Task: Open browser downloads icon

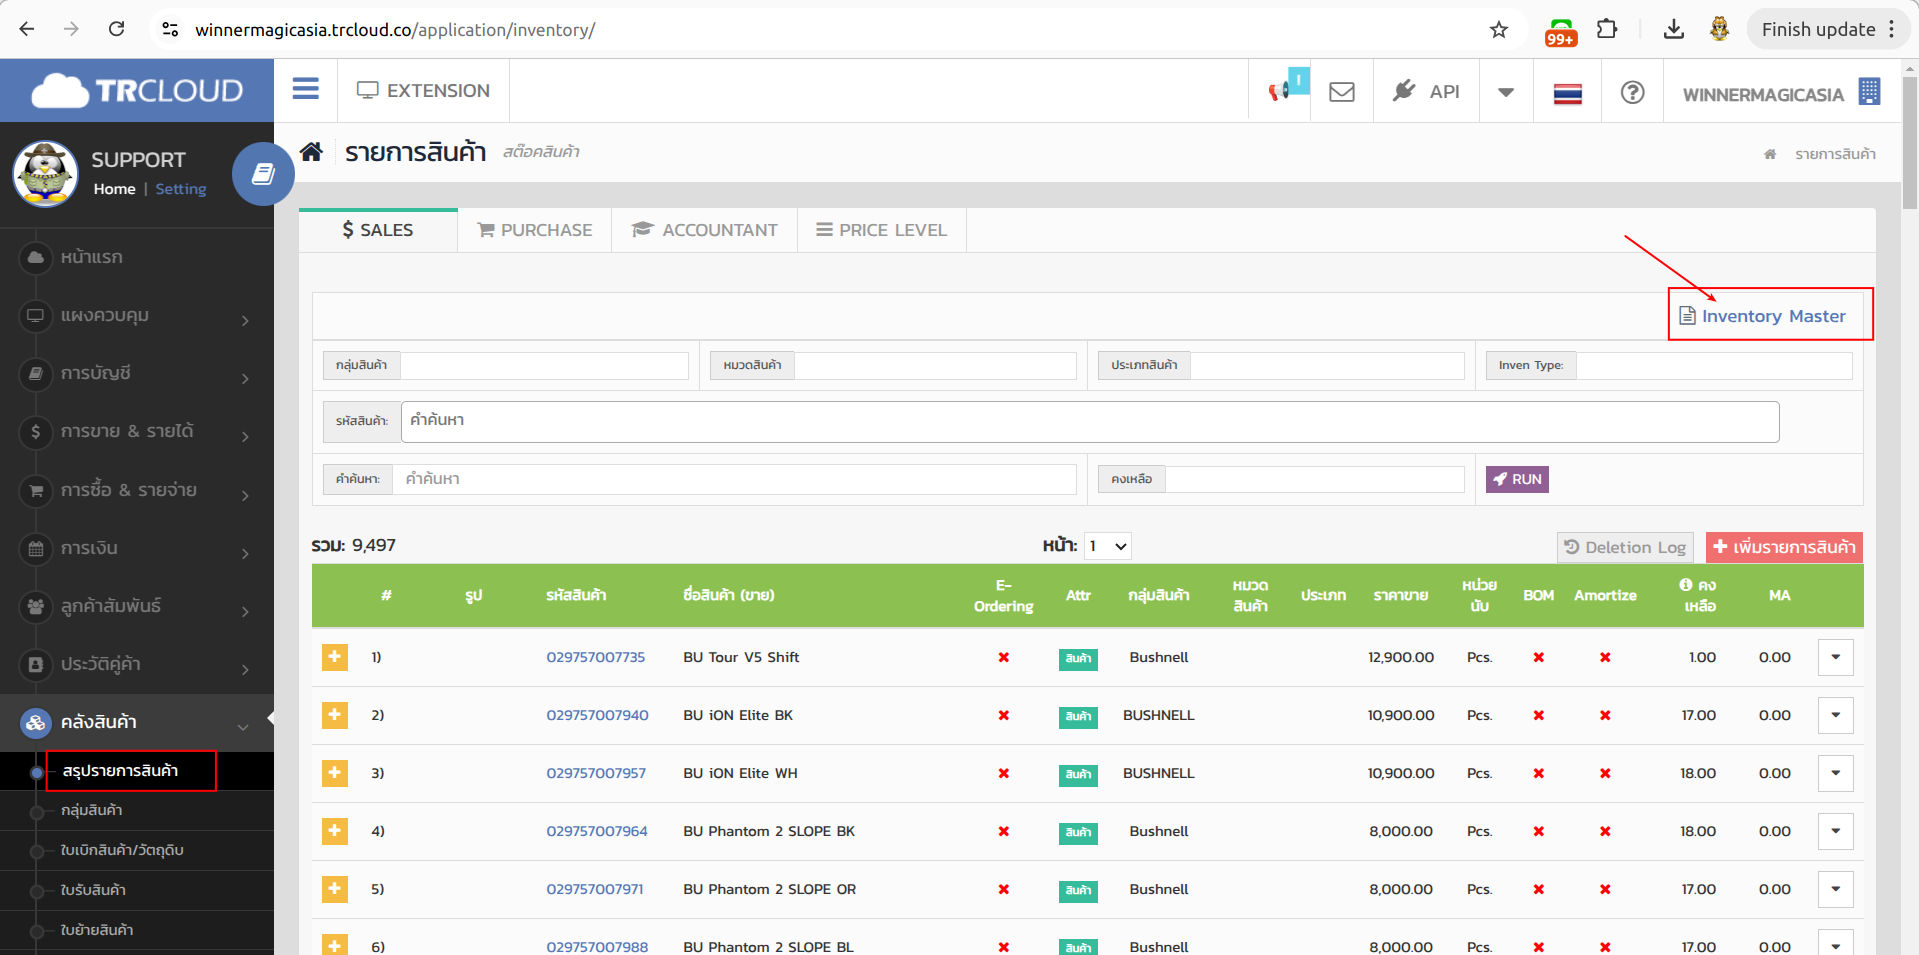Action: coord(1673,29)
